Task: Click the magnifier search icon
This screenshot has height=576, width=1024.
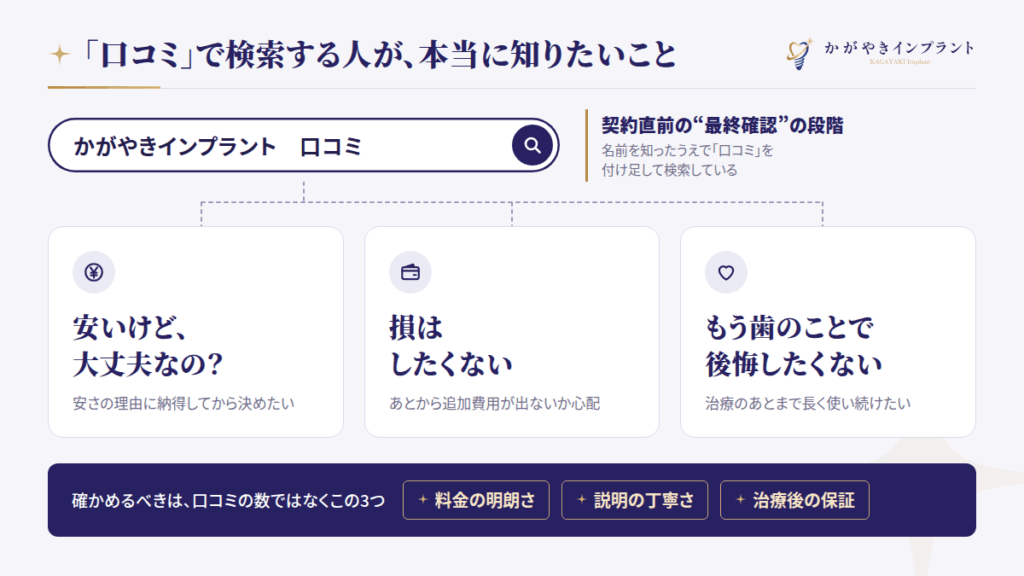Action: (532, 145)
